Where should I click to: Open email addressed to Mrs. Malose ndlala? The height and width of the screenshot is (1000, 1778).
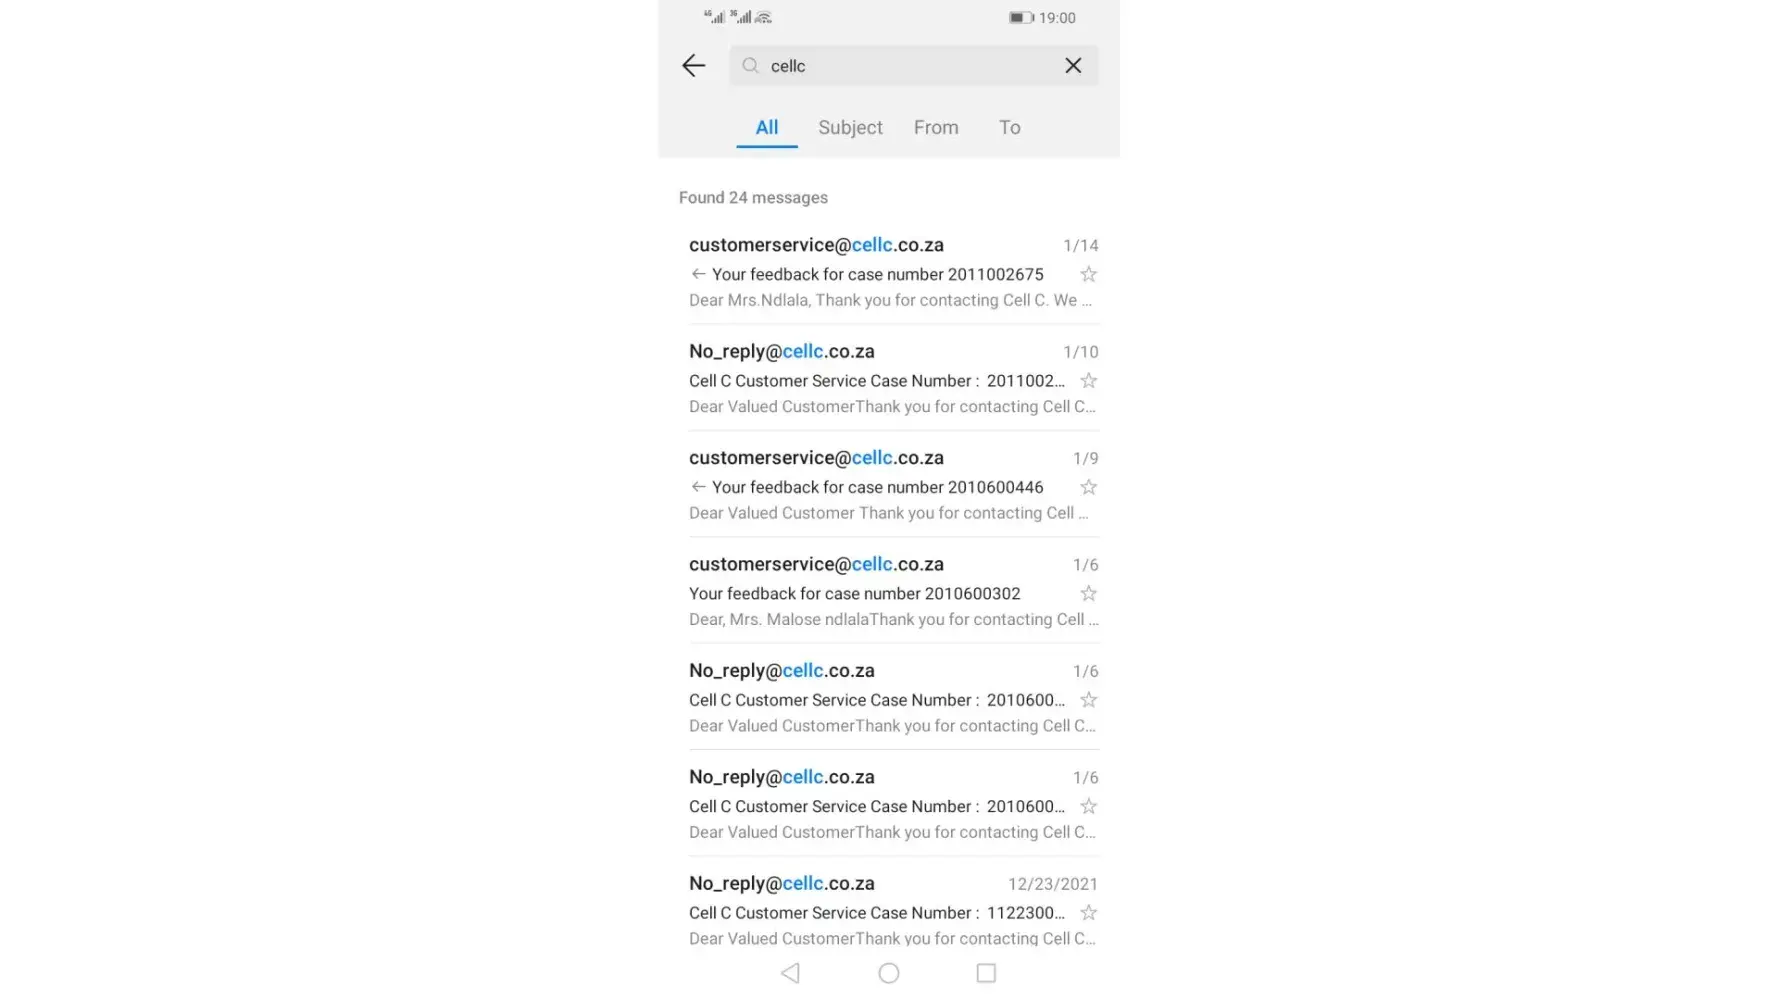point(893,591)
